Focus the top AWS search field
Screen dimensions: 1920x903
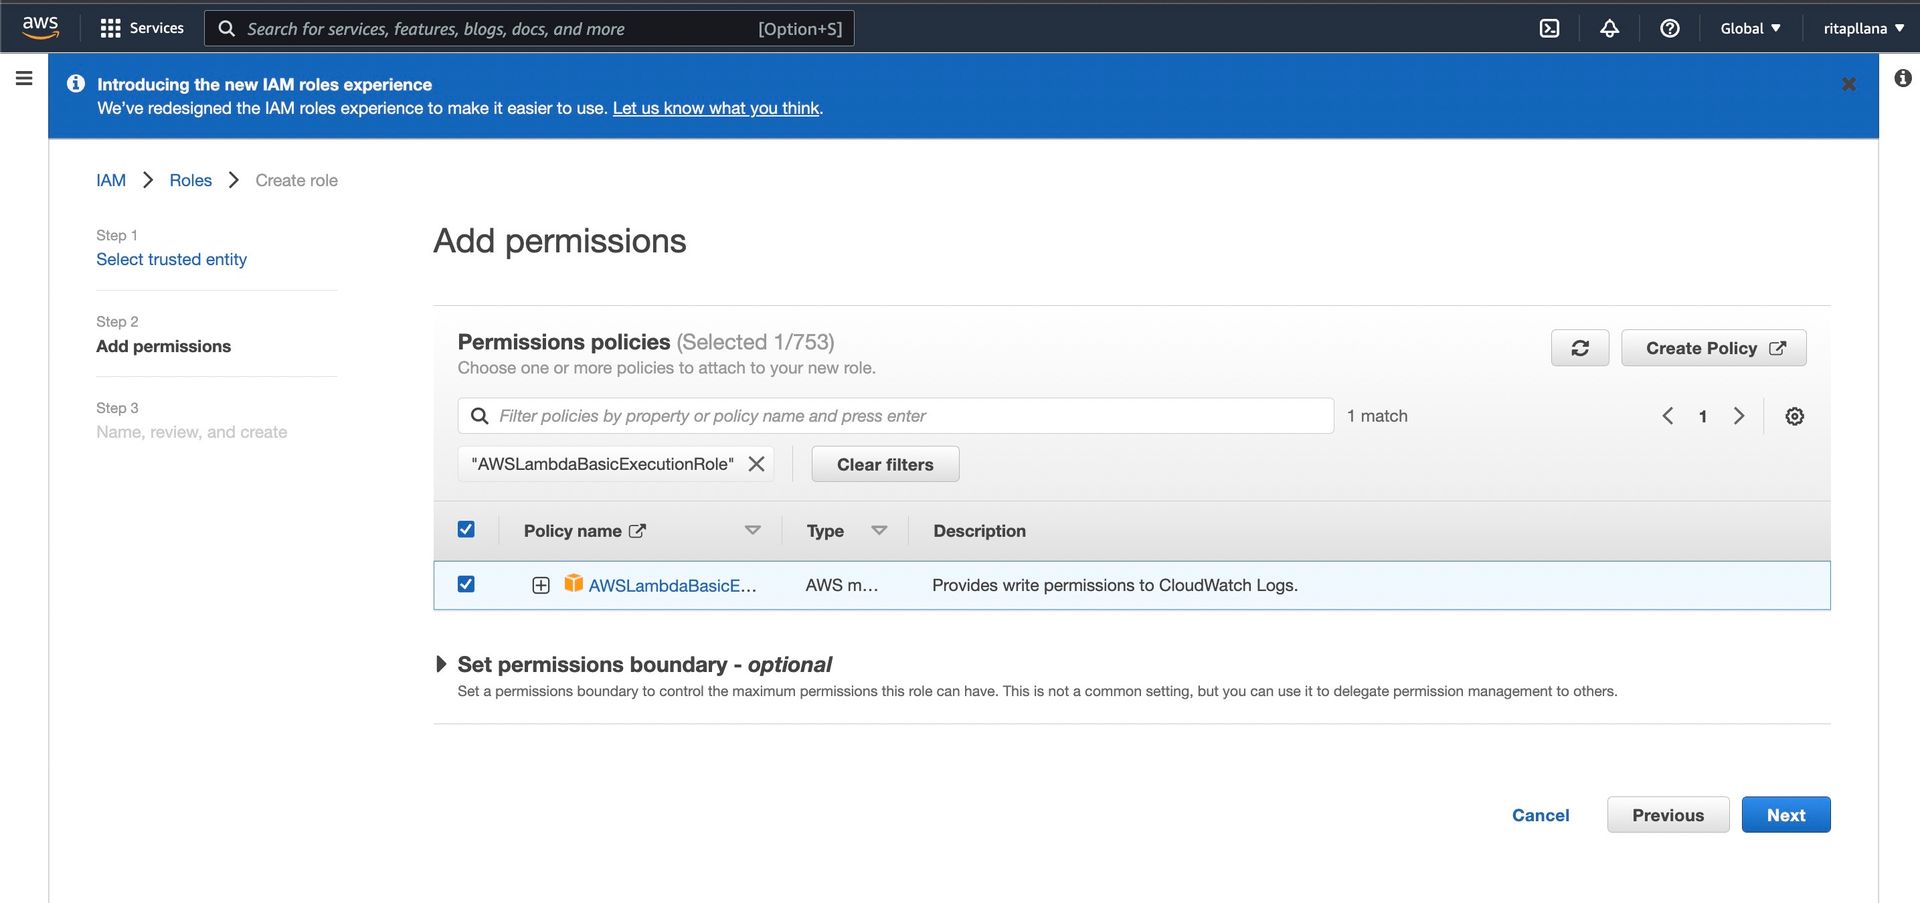coord(529,28)
